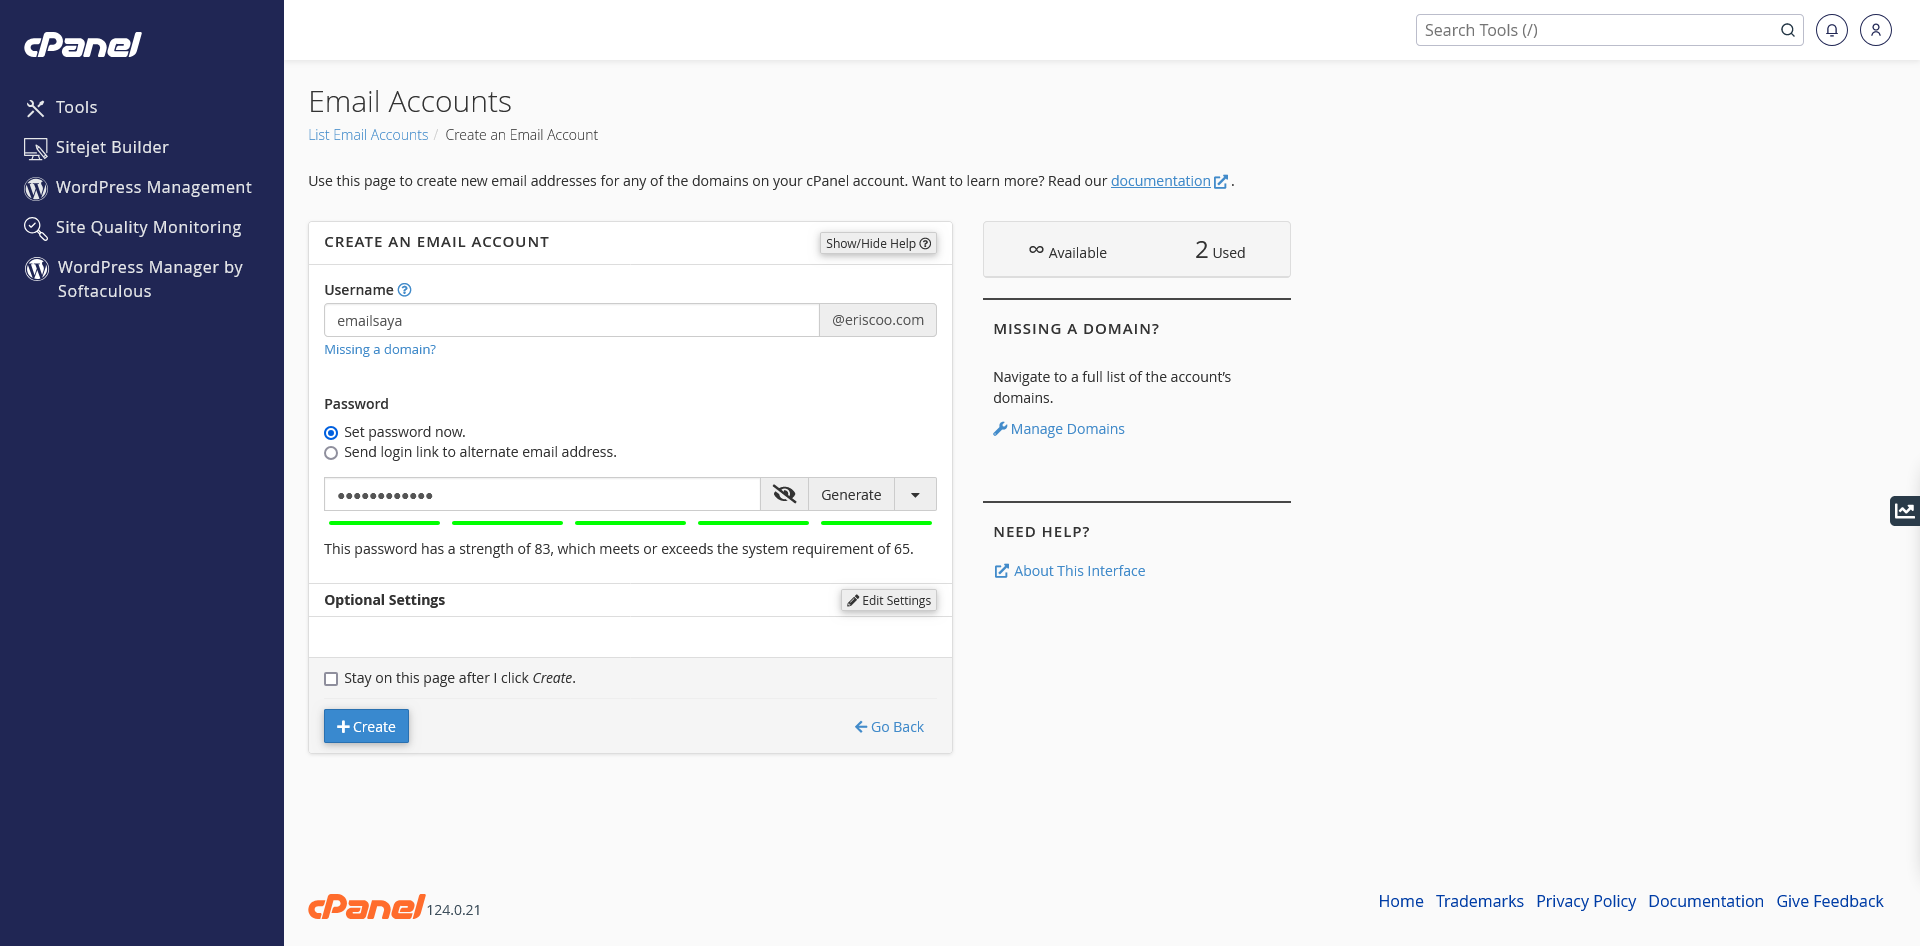Screen dimensions: 1920x946
Task: Open the notifications bell icon
Action: (1831, 30)
